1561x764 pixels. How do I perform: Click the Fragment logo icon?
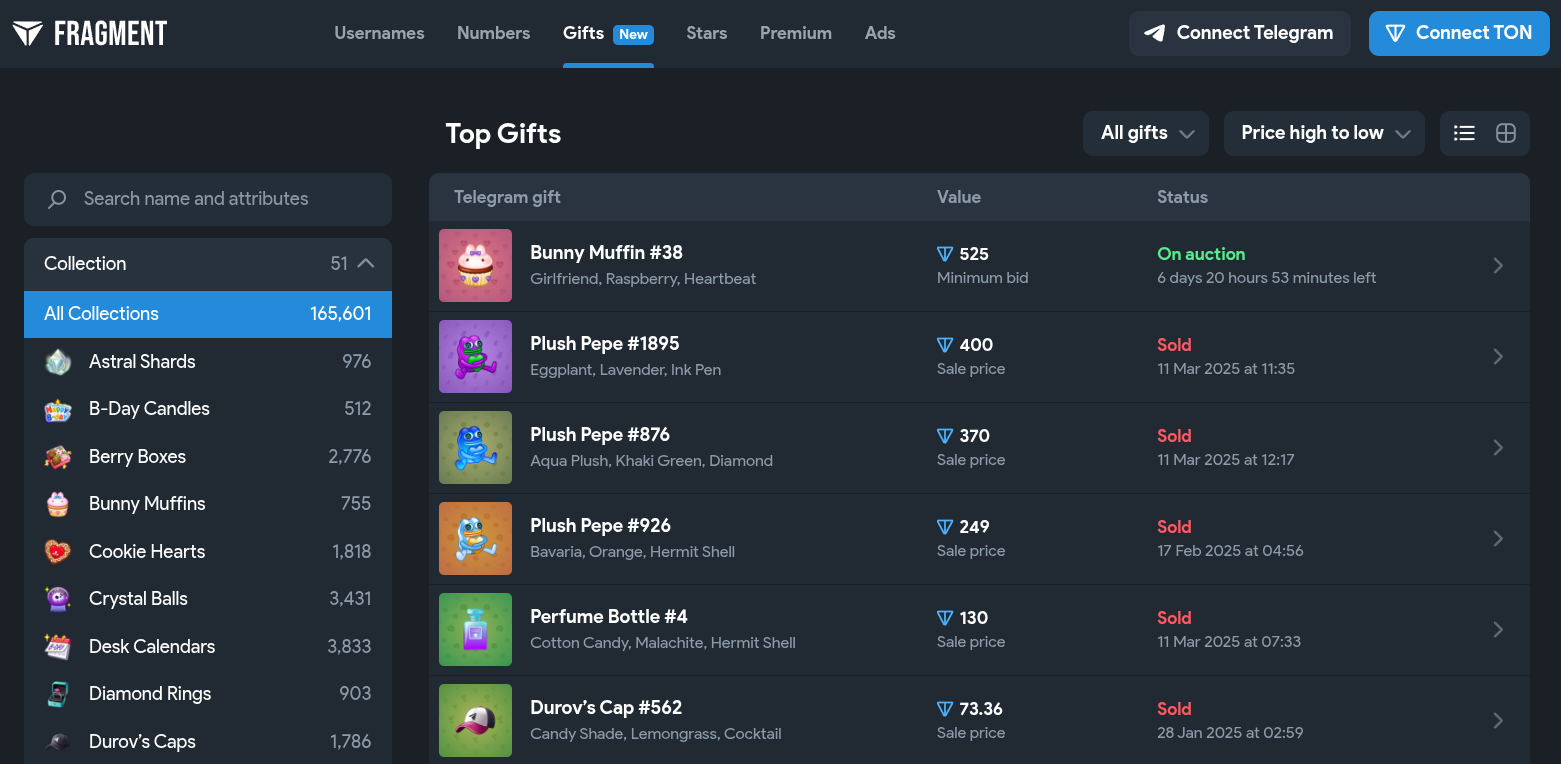[27, 33]
